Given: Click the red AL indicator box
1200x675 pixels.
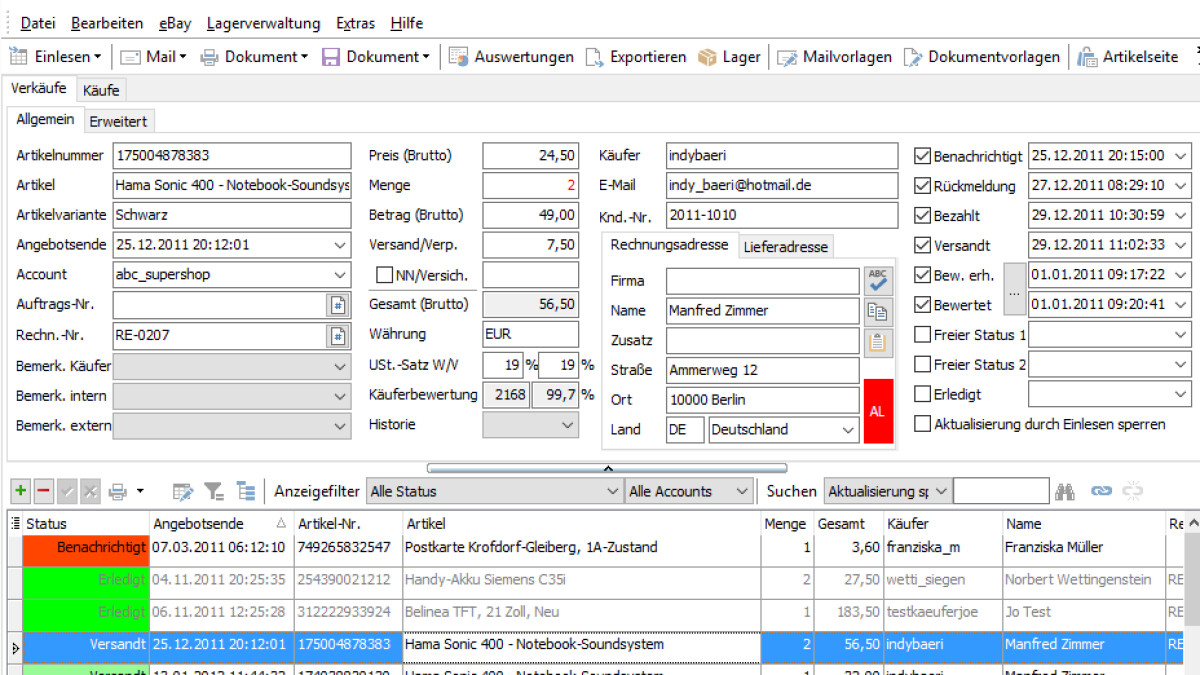Looking at the screenshot, I should click(x=876, y=411).
